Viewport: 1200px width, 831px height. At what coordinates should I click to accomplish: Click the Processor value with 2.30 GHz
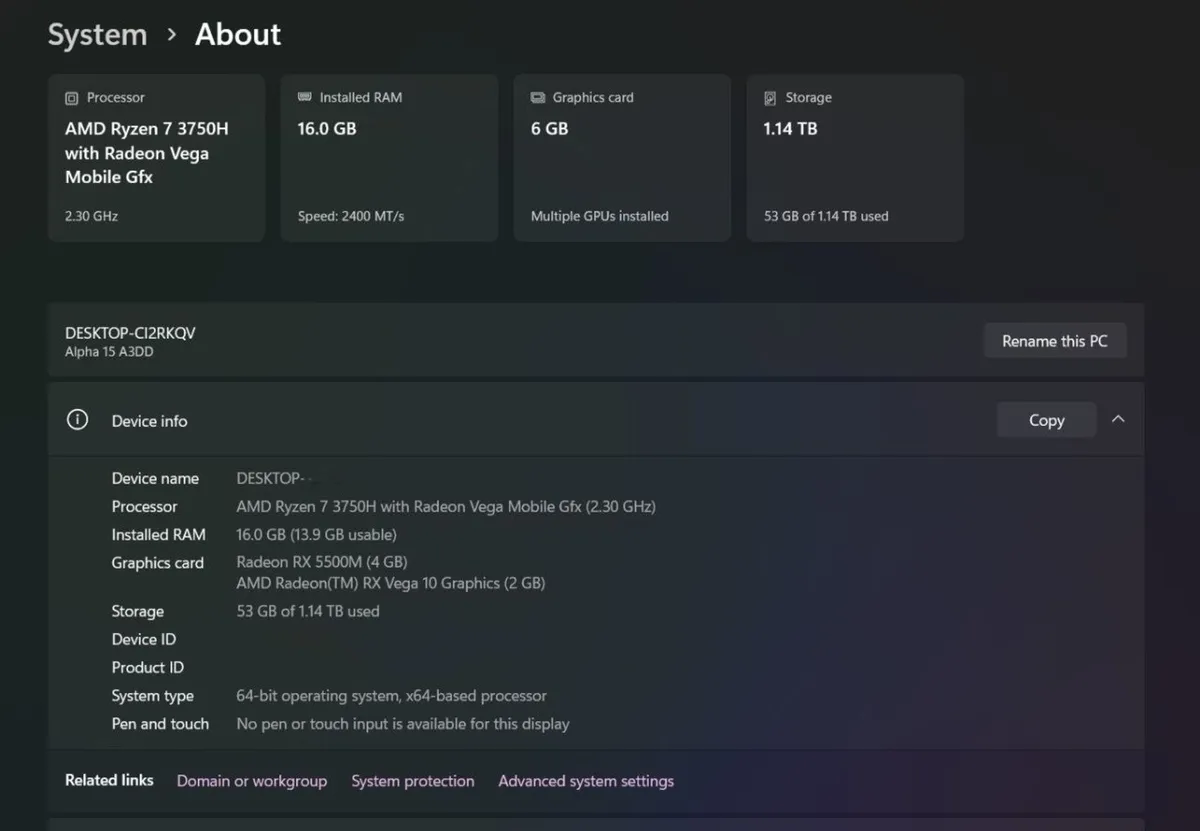[446, 506]
